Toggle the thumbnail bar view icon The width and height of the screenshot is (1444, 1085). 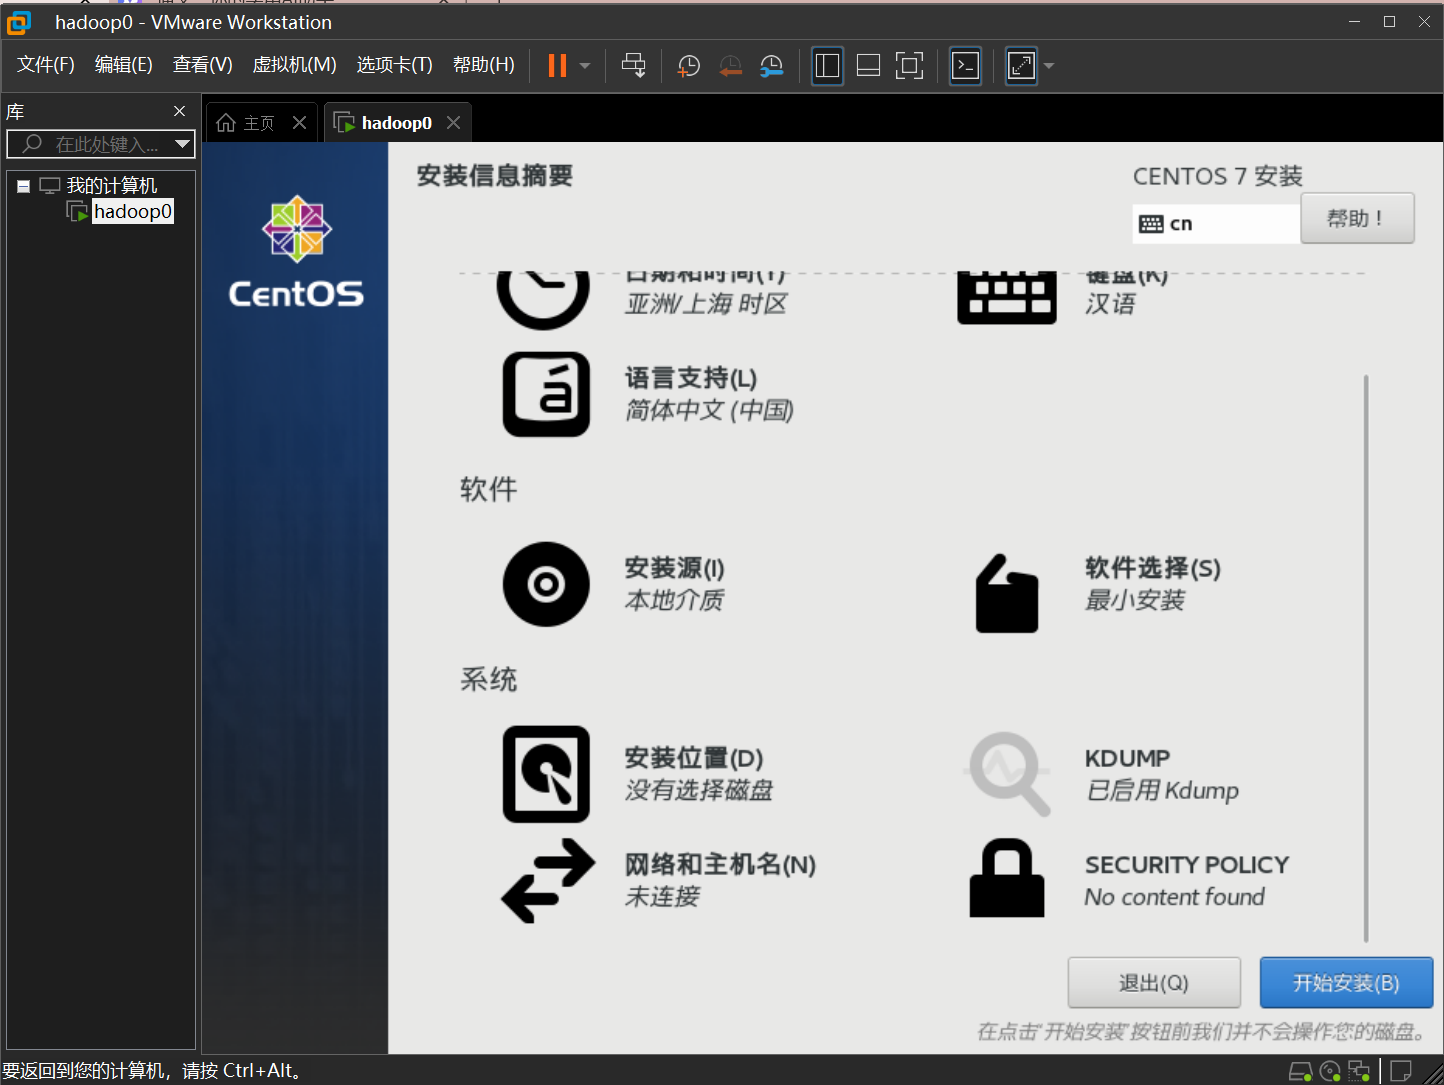tap(868, 66)
